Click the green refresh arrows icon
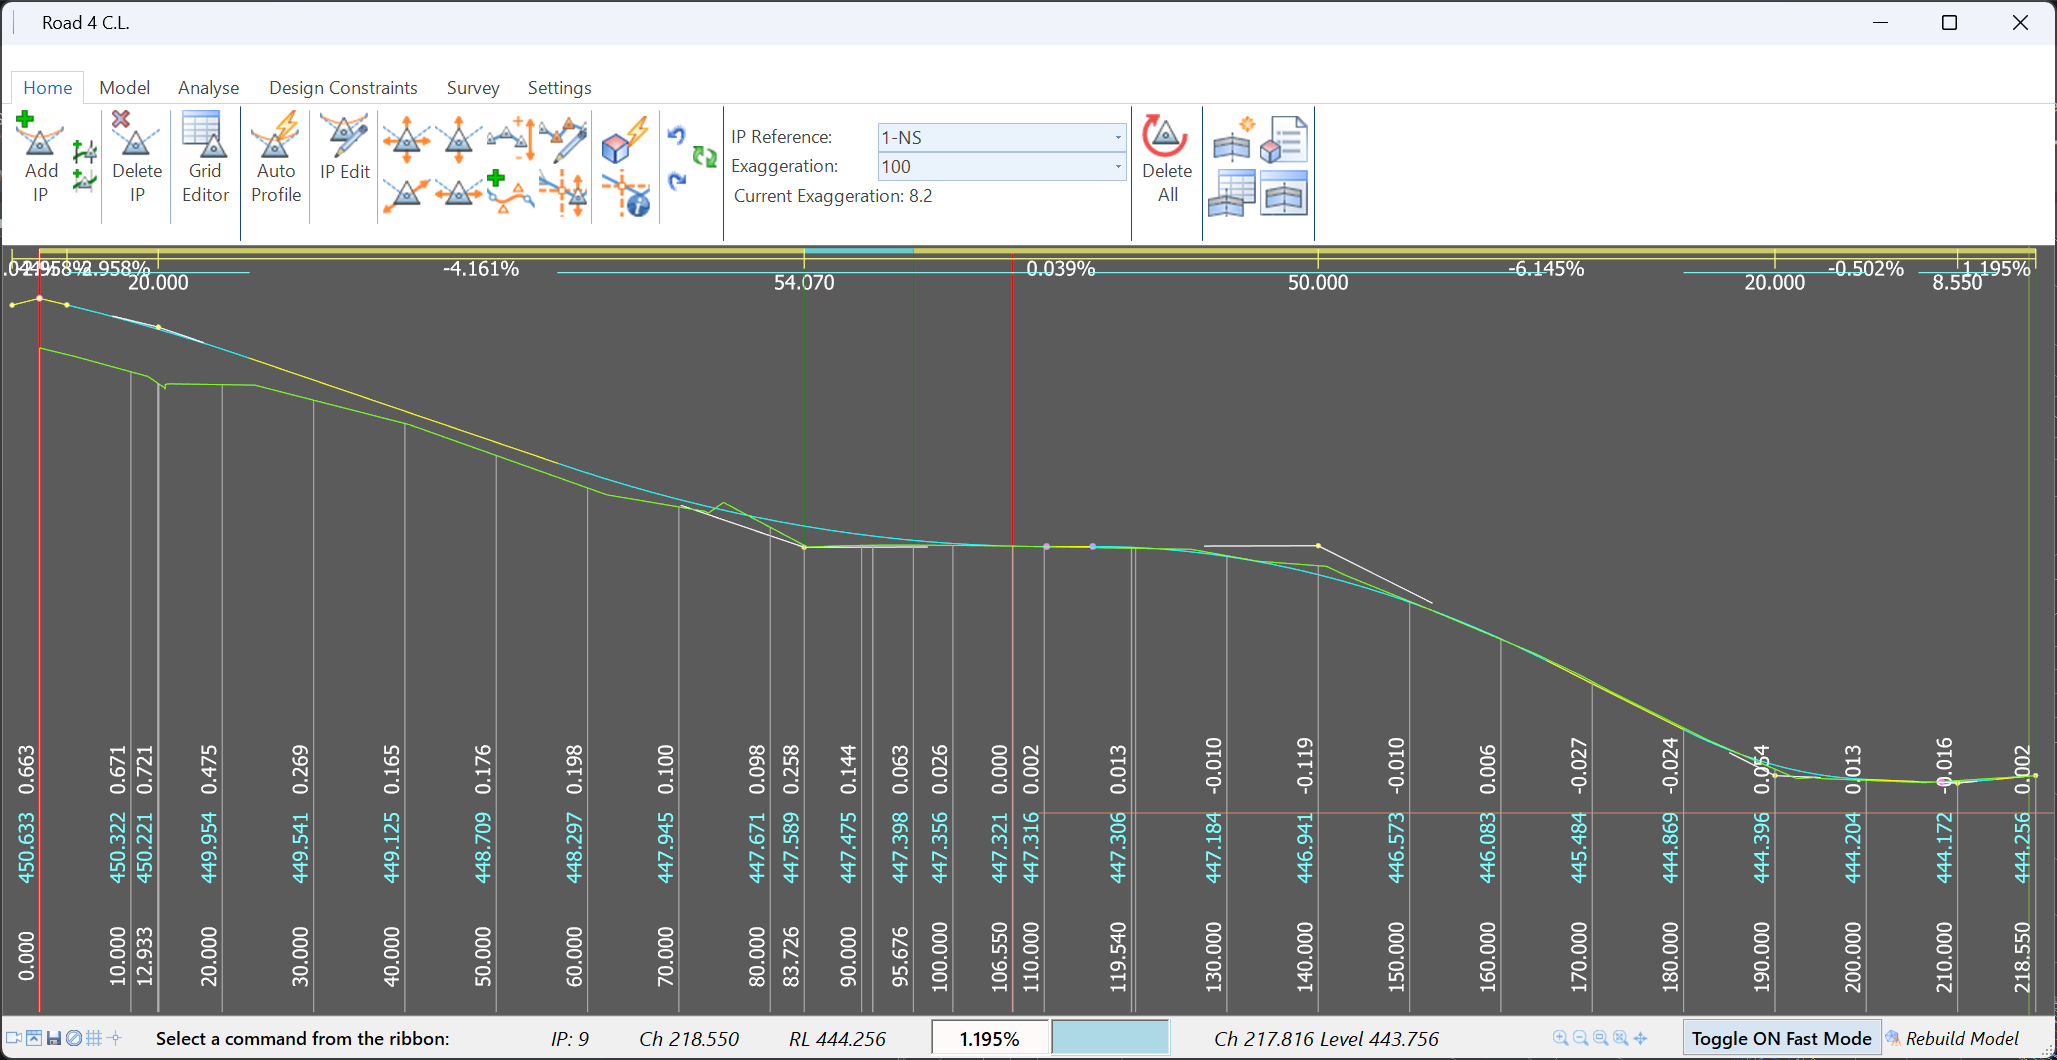2057x1060 pixels. coord(703,158)
